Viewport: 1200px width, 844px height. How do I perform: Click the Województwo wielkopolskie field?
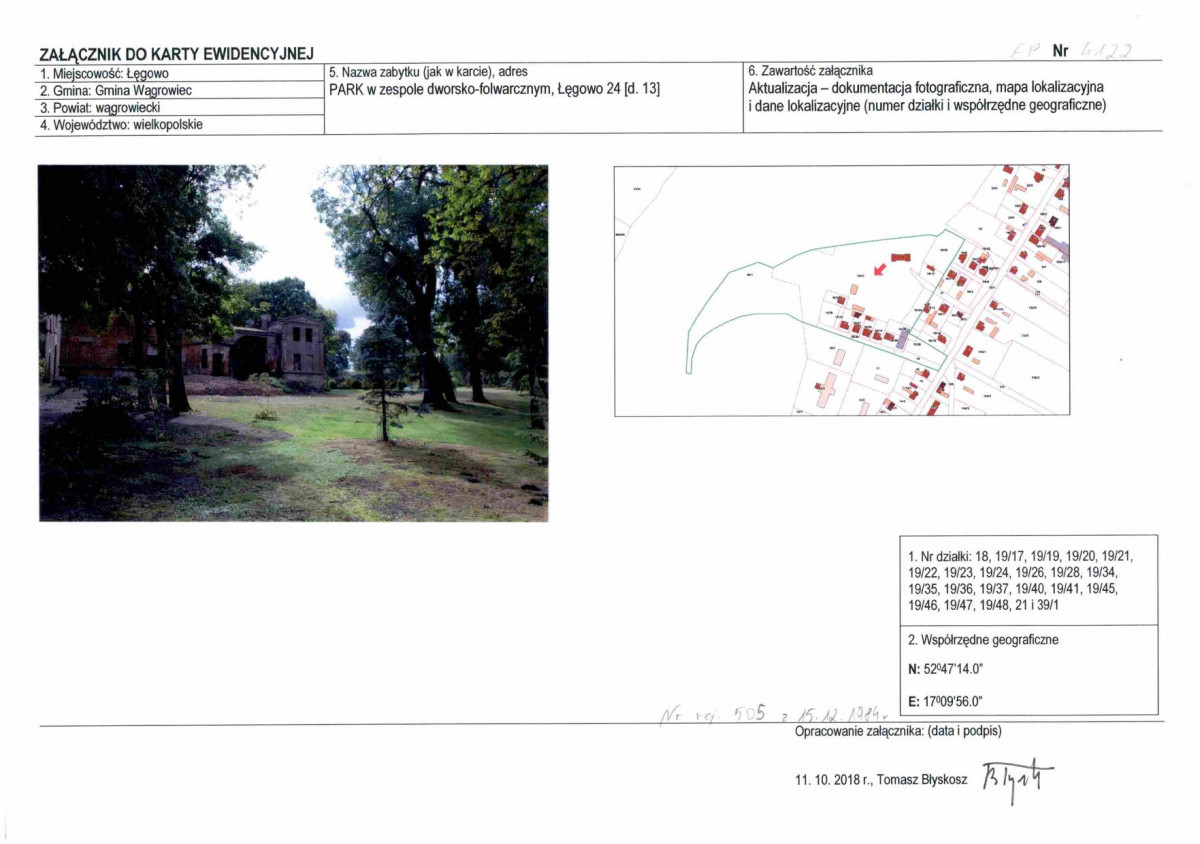(181, 124)
